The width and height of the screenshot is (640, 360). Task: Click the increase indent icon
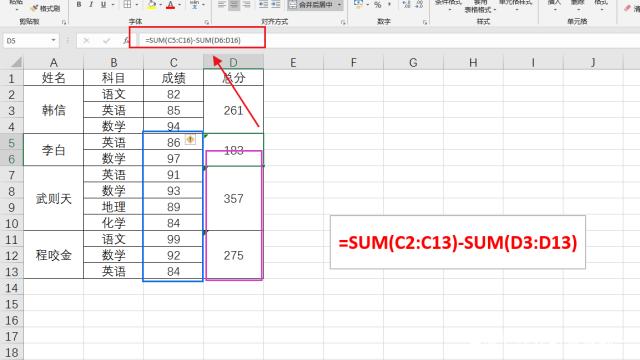(276, 4)
